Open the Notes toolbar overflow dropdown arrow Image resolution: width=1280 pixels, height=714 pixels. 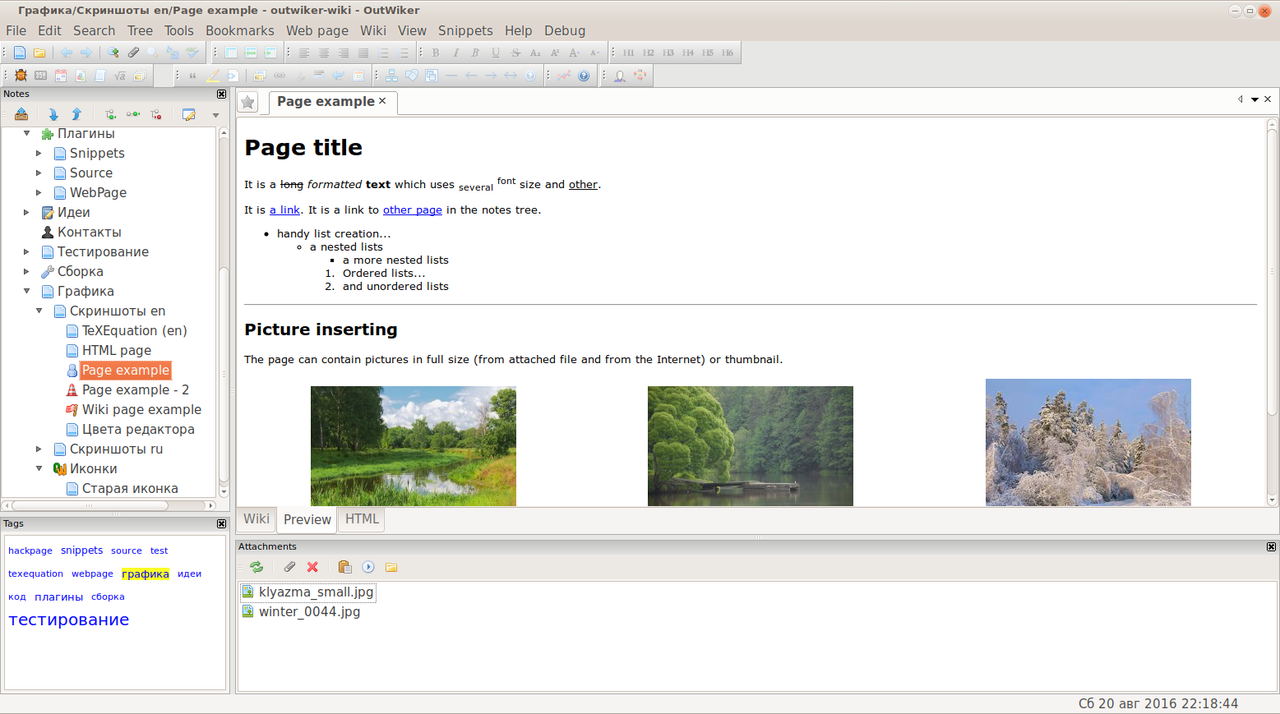pos(215,115)
